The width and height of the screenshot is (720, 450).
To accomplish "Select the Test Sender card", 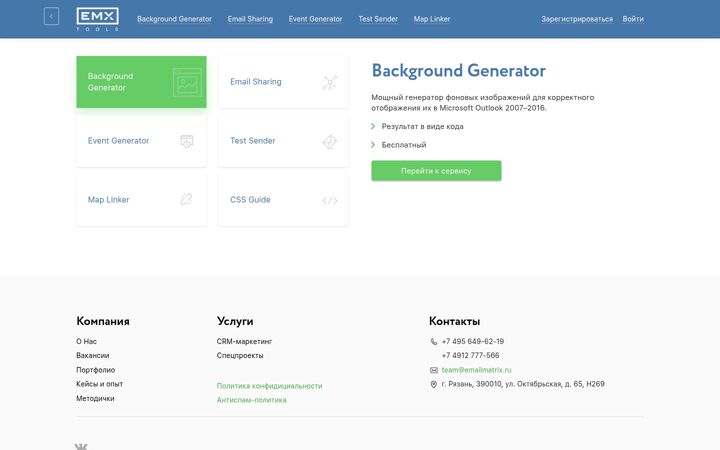I will pyautogui.click(x=283, y=141).
